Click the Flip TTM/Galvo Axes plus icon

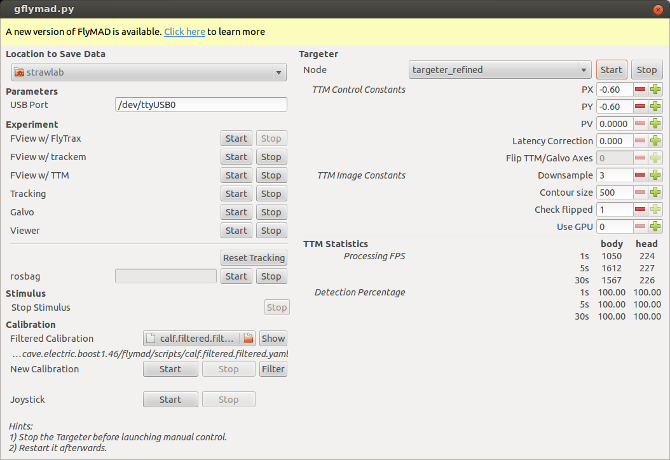click(655, 158)
